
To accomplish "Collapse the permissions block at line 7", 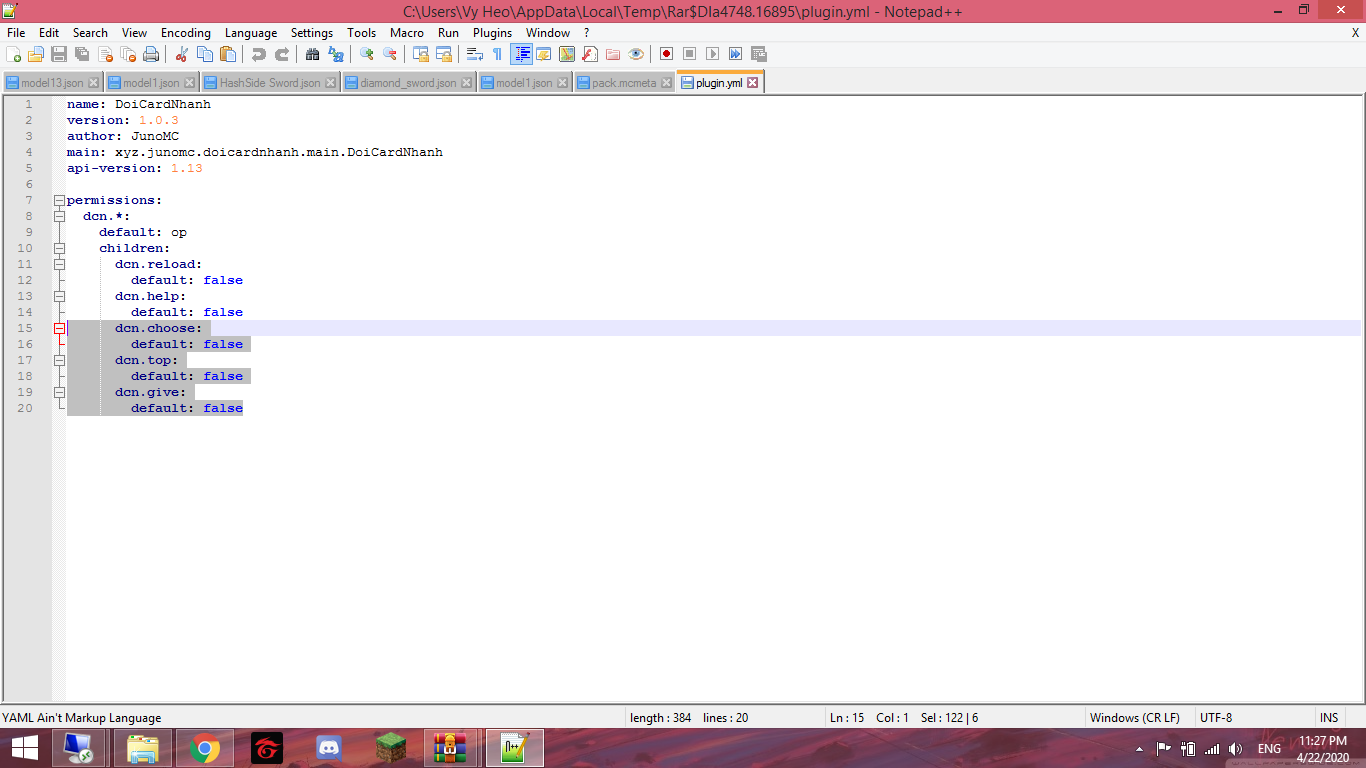I will (x=59, y=200).
